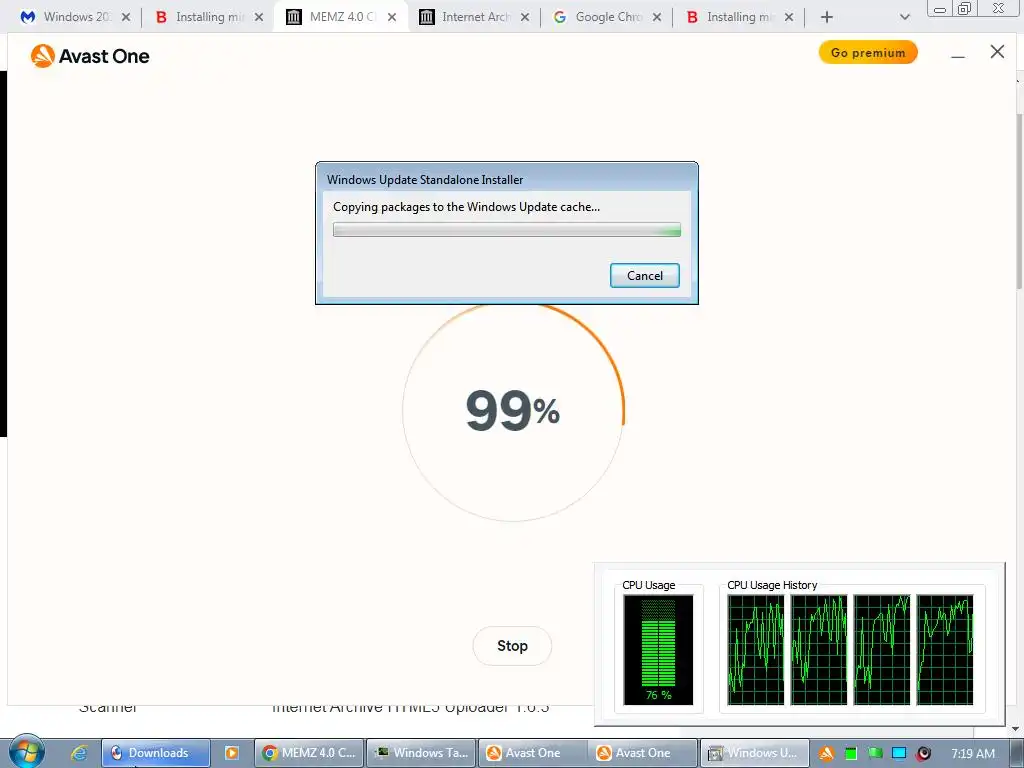Click the Copying packages progress bar
The width and height of the screenshot is (1024, 768).
(x=507, y=229)
